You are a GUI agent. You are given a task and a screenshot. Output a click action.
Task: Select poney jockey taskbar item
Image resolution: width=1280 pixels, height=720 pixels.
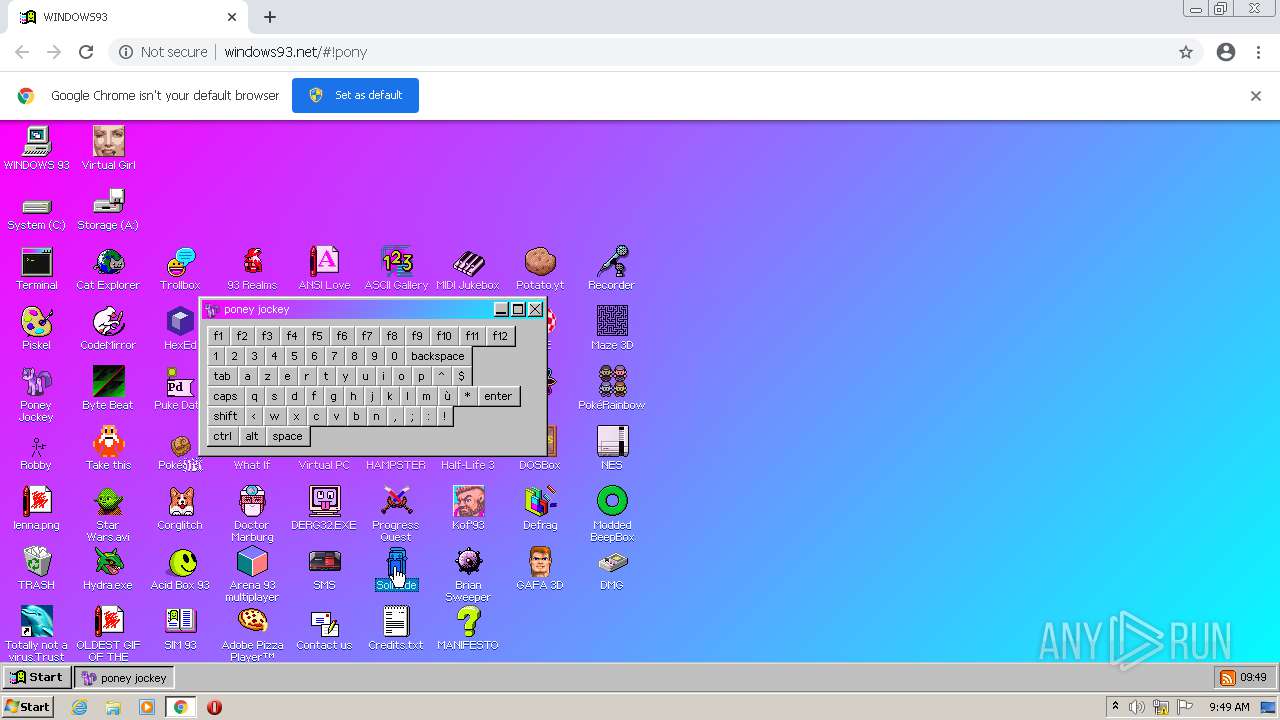pyautogui.click(x=124, y=677)
